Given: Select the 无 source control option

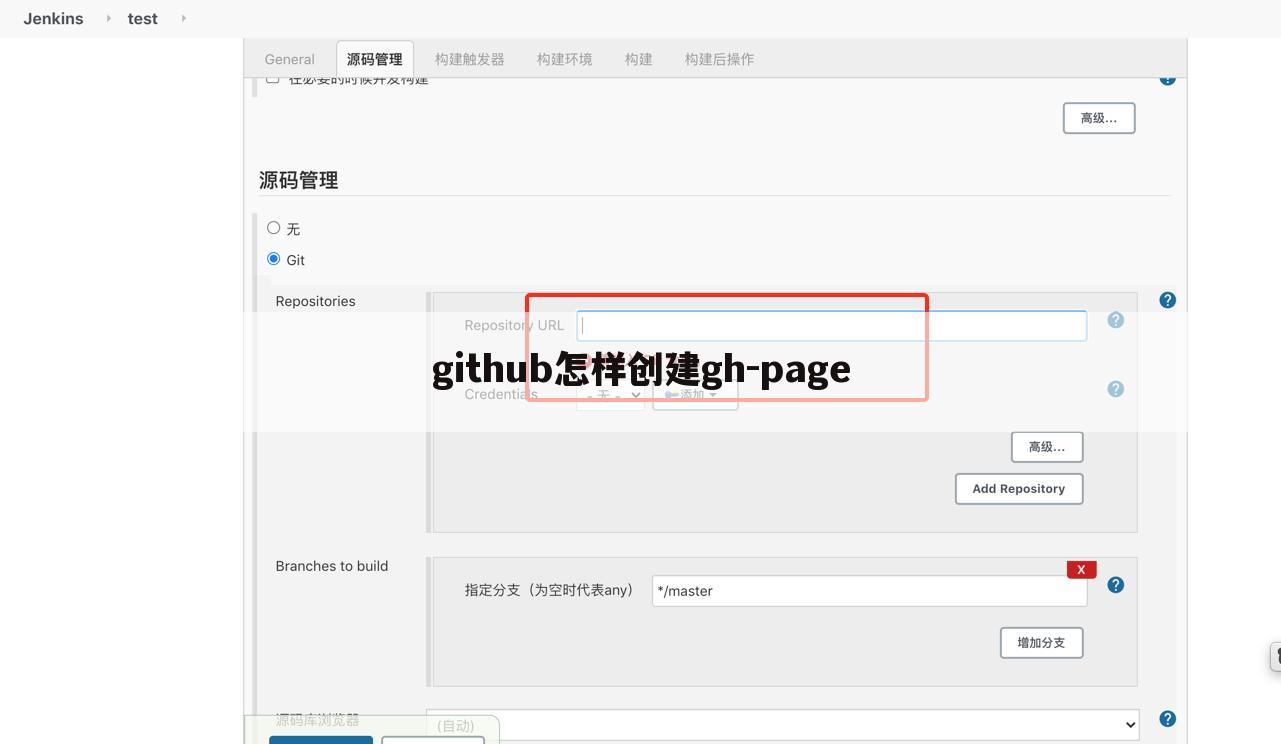Looking at the screenshot, I should [x=273, y=227].
